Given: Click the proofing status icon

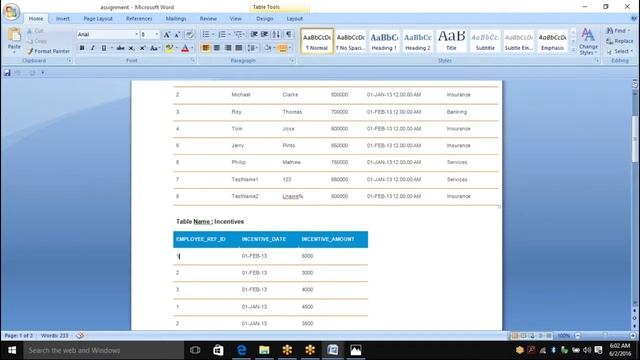Looking at the screenshot, I should click(x=80, y=336).
